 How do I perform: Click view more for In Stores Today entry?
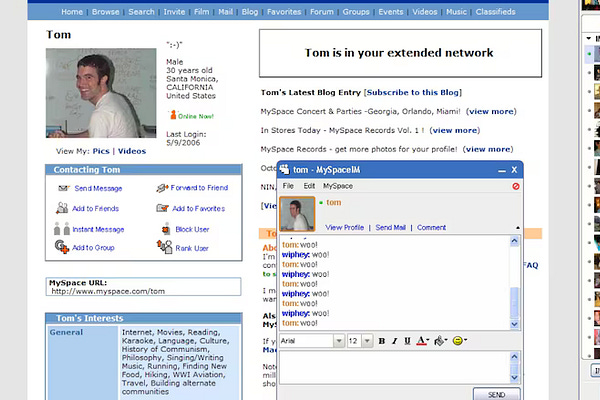[455, 130]
